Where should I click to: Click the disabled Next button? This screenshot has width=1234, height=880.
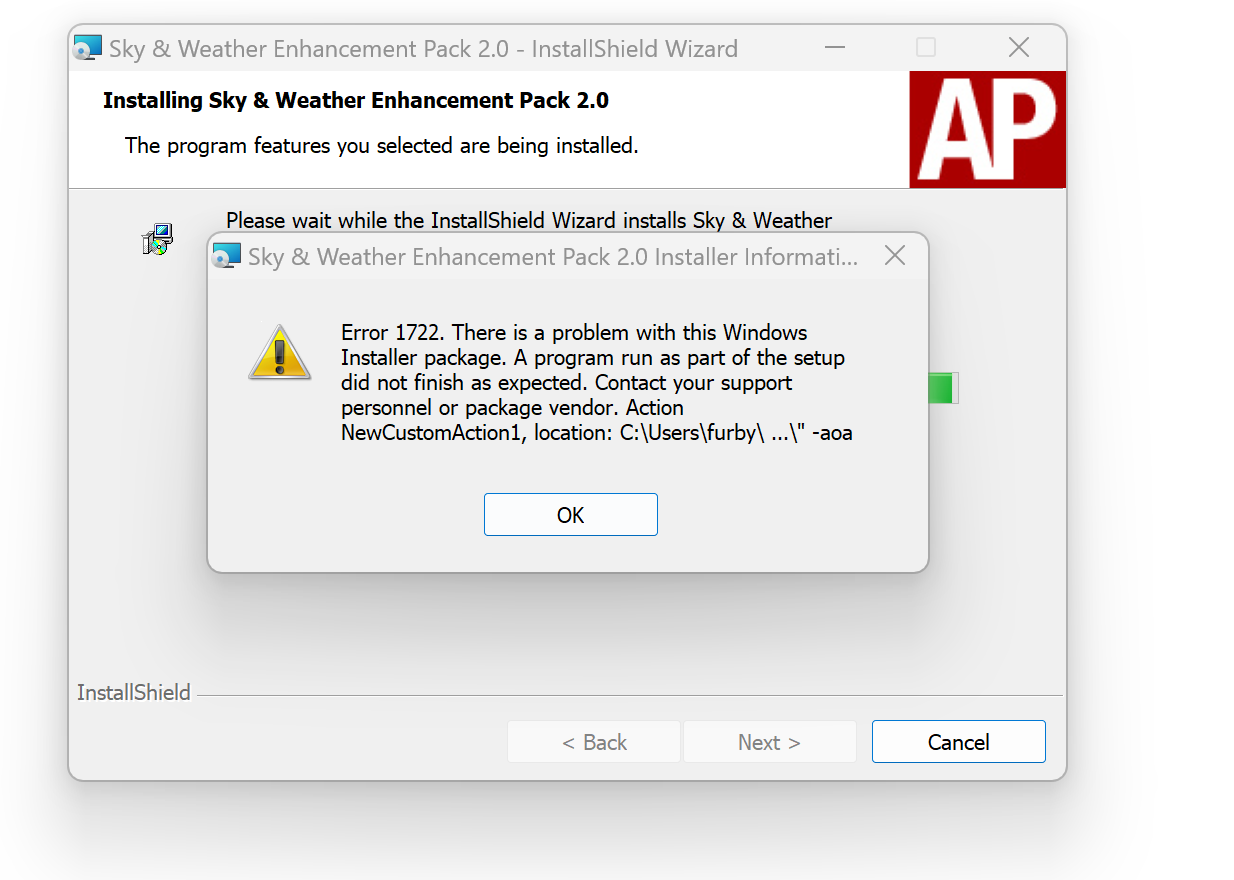click(769, 742)
